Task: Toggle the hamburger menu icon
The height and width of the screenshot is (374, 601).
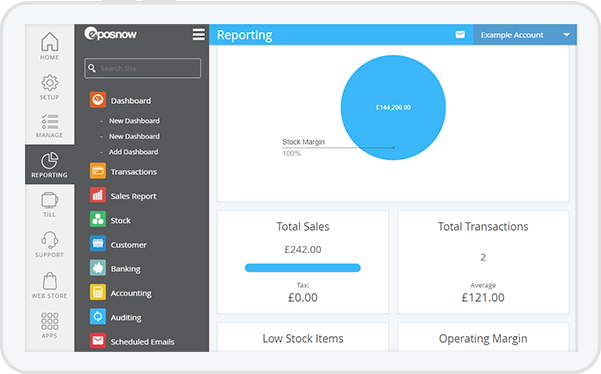Action: click(x=199, y=34)
